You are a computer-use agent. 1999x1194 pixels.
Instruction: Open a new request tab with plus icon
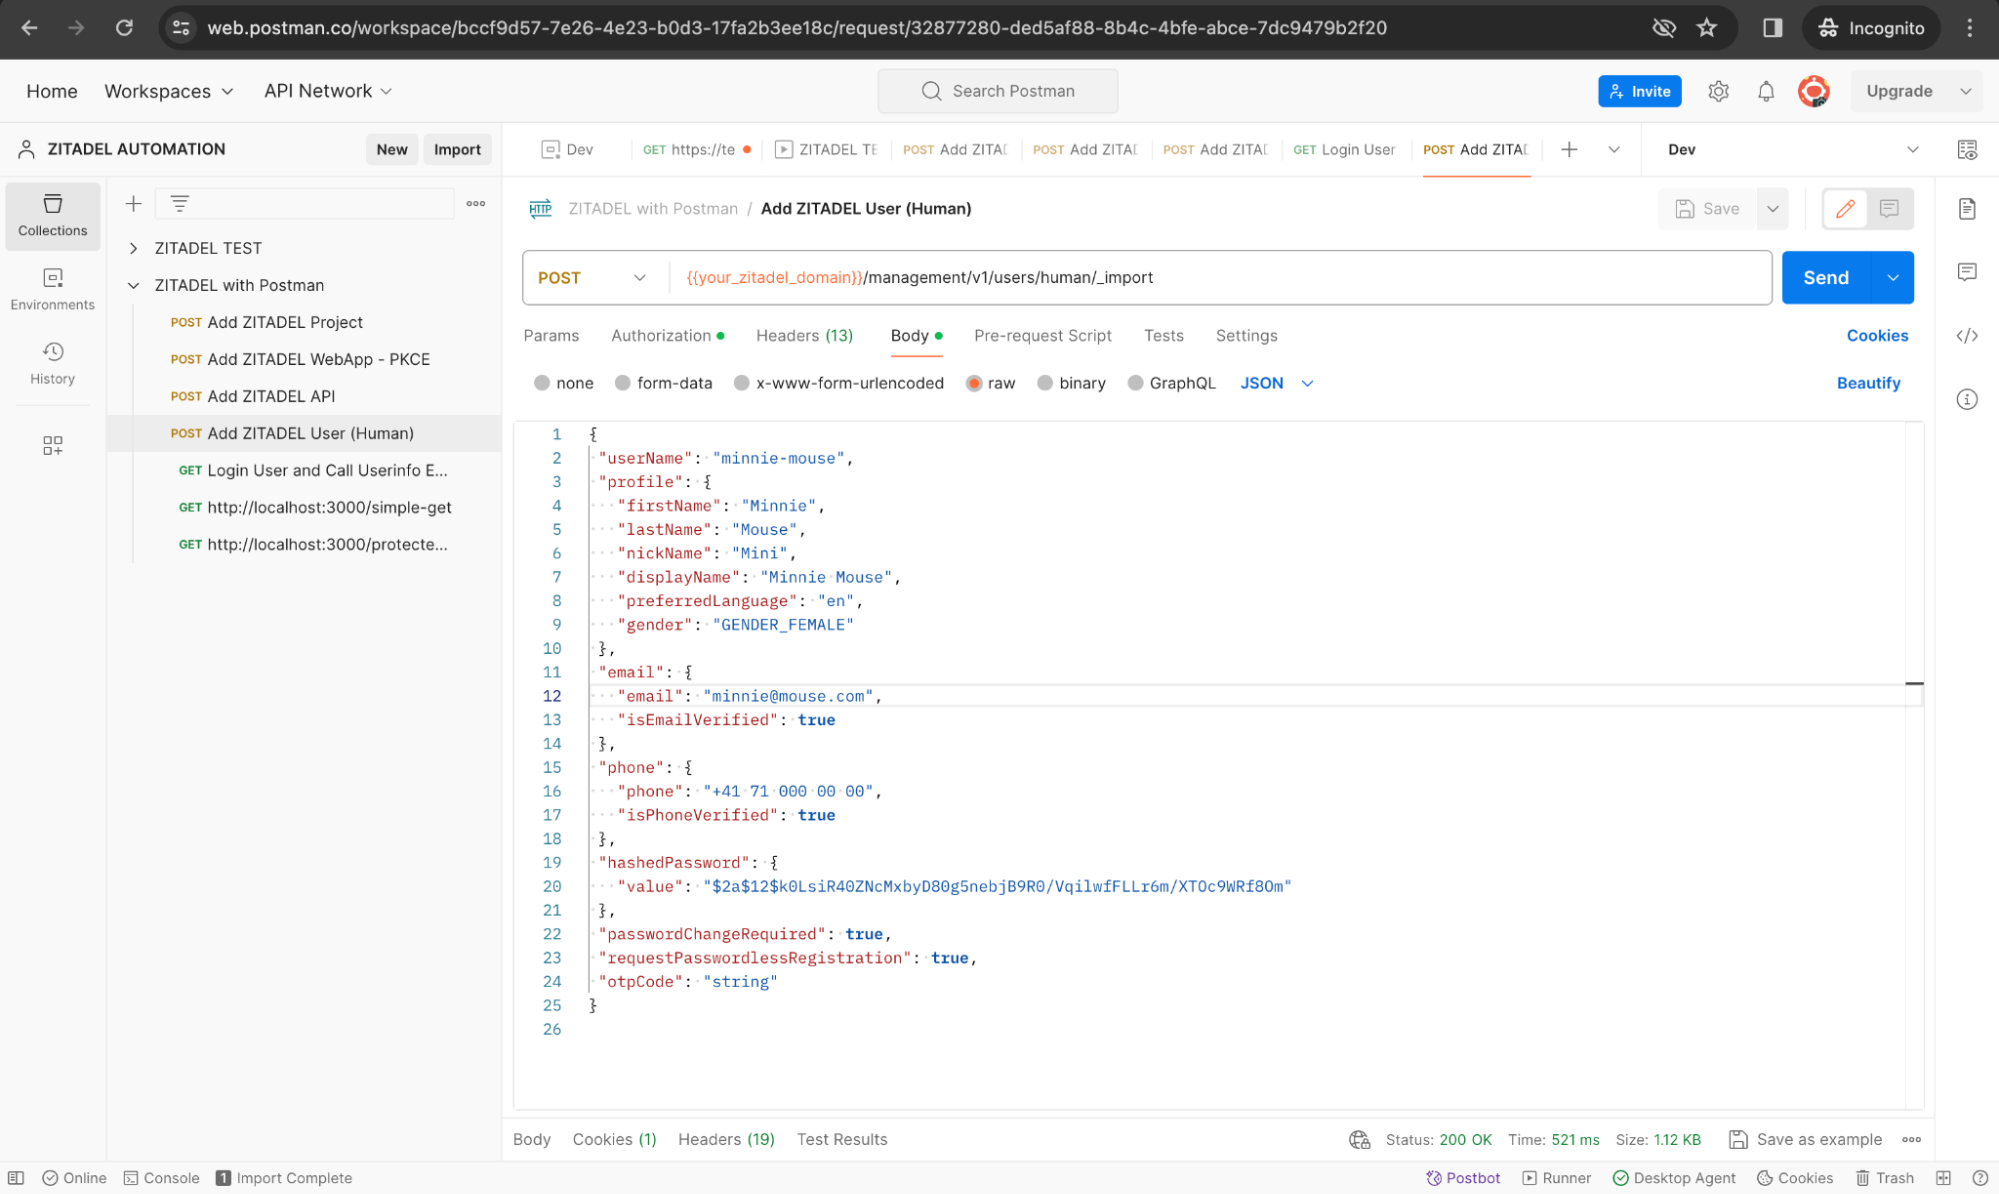click(x=1569, y=149)
